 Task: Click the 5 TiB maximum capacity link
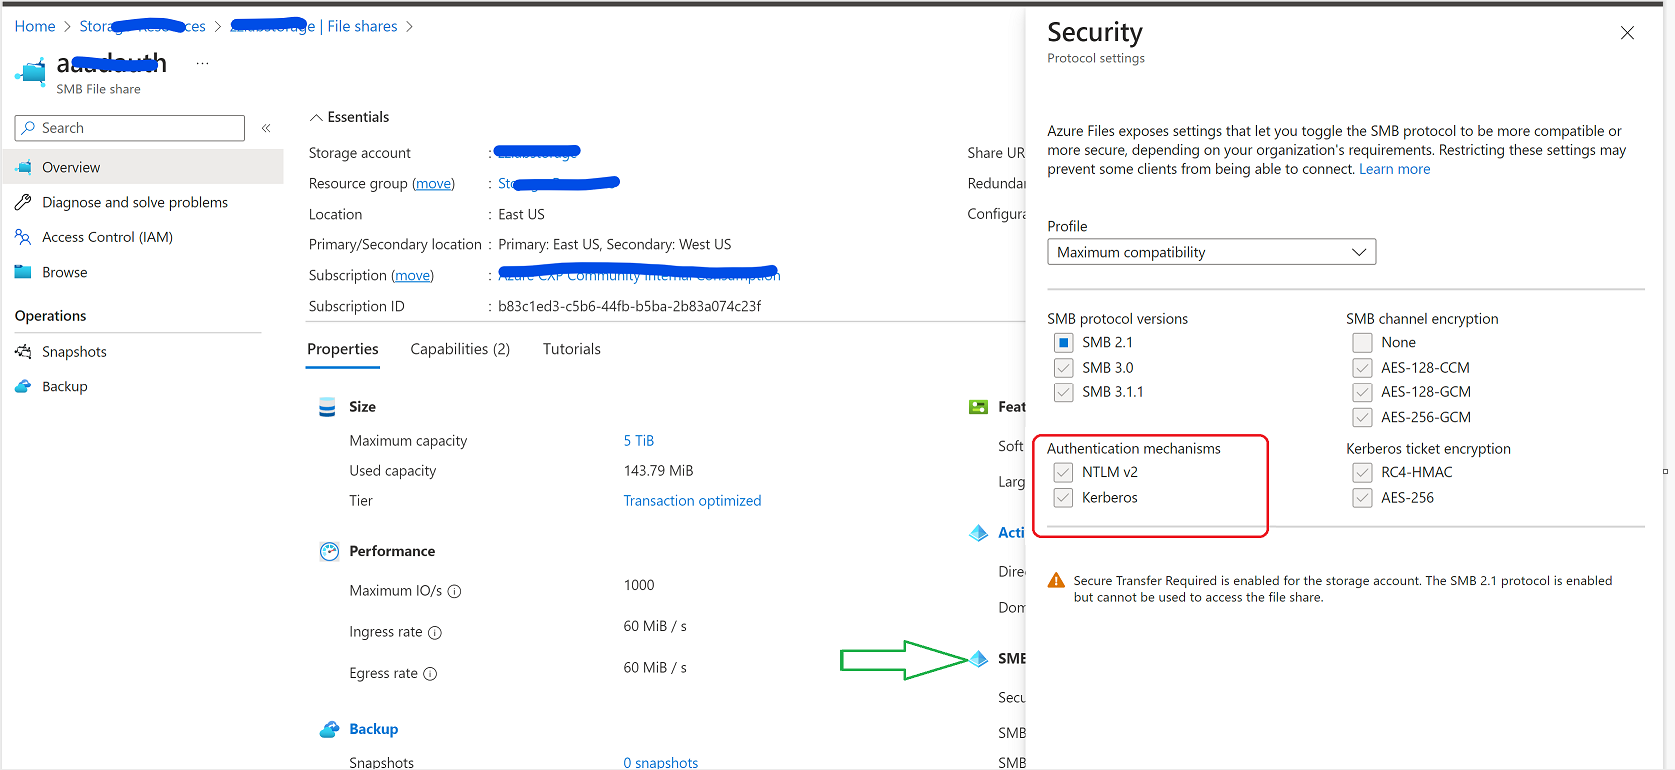click(639, 441)
